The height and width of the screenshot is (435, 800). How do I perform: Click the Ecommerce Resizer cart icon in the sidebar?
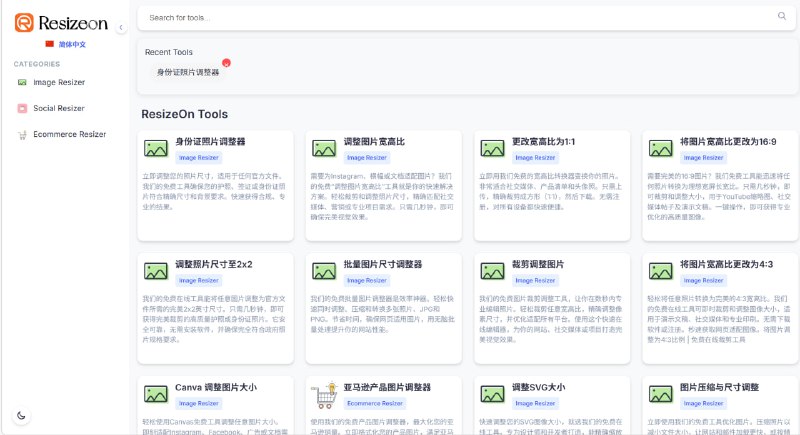(22, 135)
